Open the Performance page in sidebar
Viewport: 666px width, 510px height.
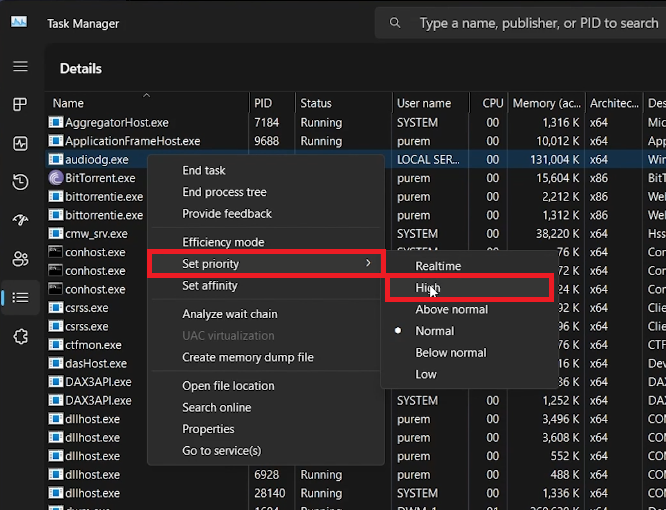(x=20, y=143)
